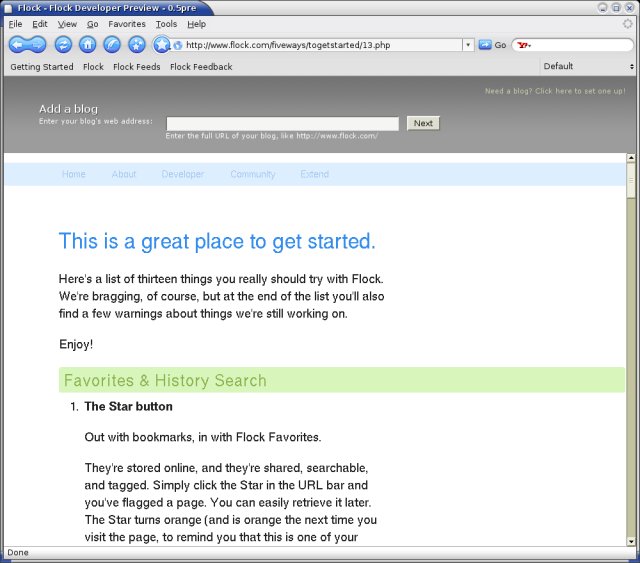Image resolution: width=640 pixels, height=563 pixels.
Task: Click the Next button in Add a blog
Action: (x=423, y=123)
